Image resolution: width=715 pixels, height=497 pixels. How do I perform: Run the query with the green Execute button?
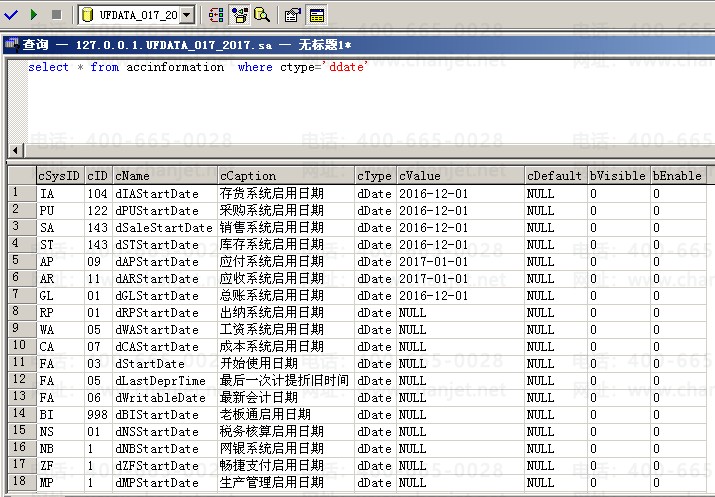33,15
